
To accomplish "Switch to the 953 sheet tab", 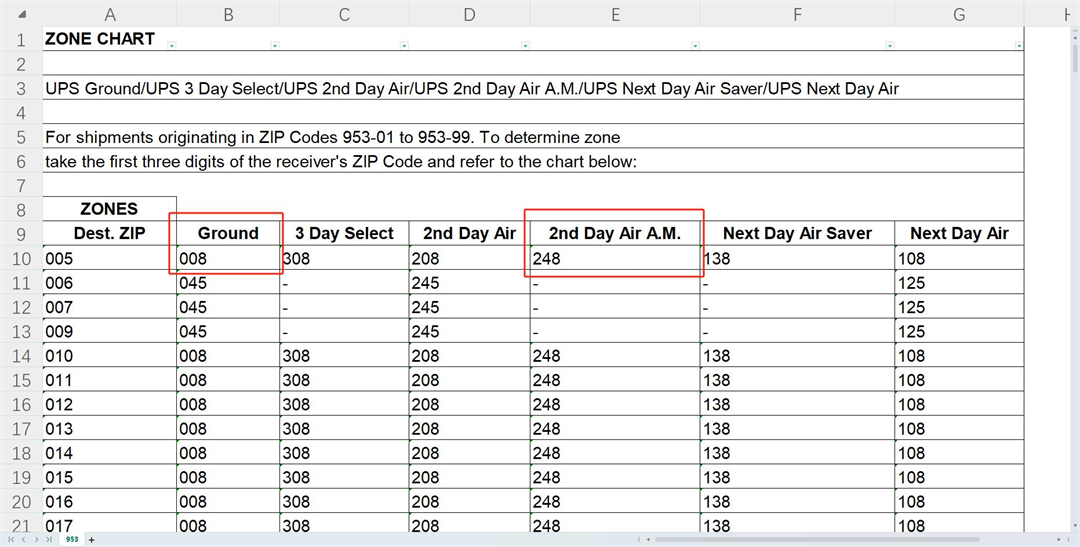I will pyautogui.click(x=72, y=539).
